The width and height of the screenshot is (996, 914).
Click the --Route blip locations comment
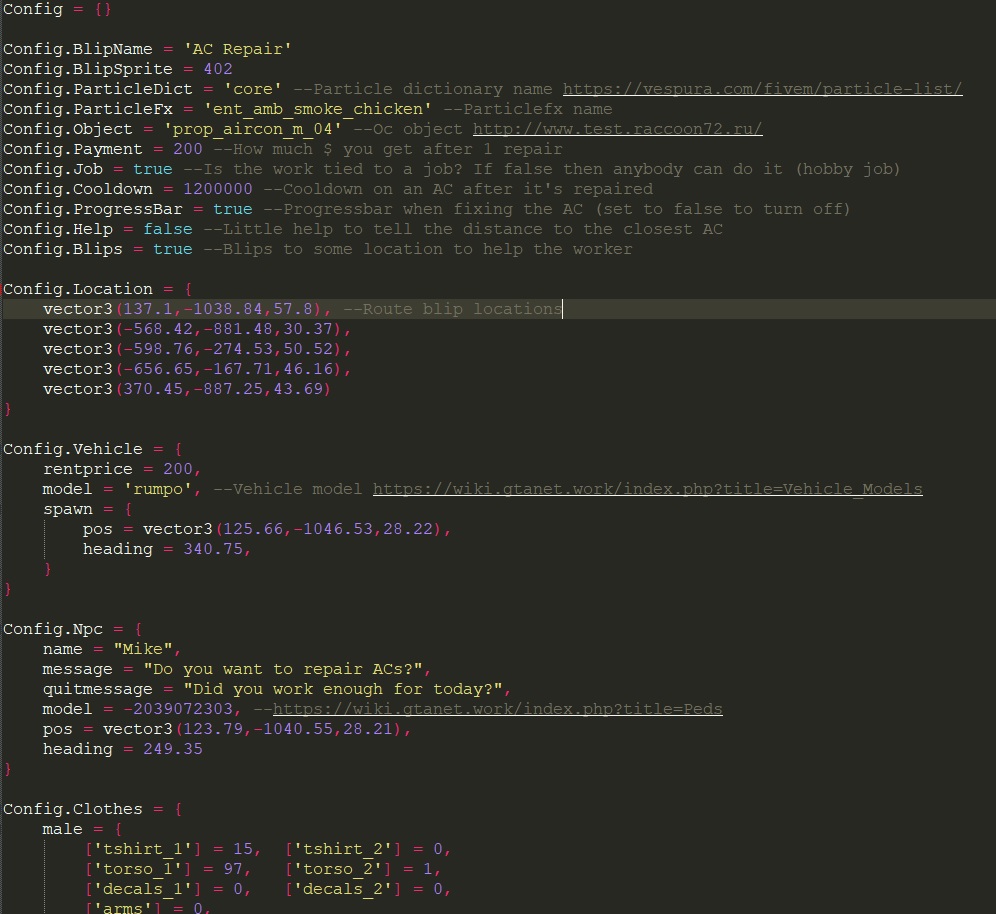(453, 309)
